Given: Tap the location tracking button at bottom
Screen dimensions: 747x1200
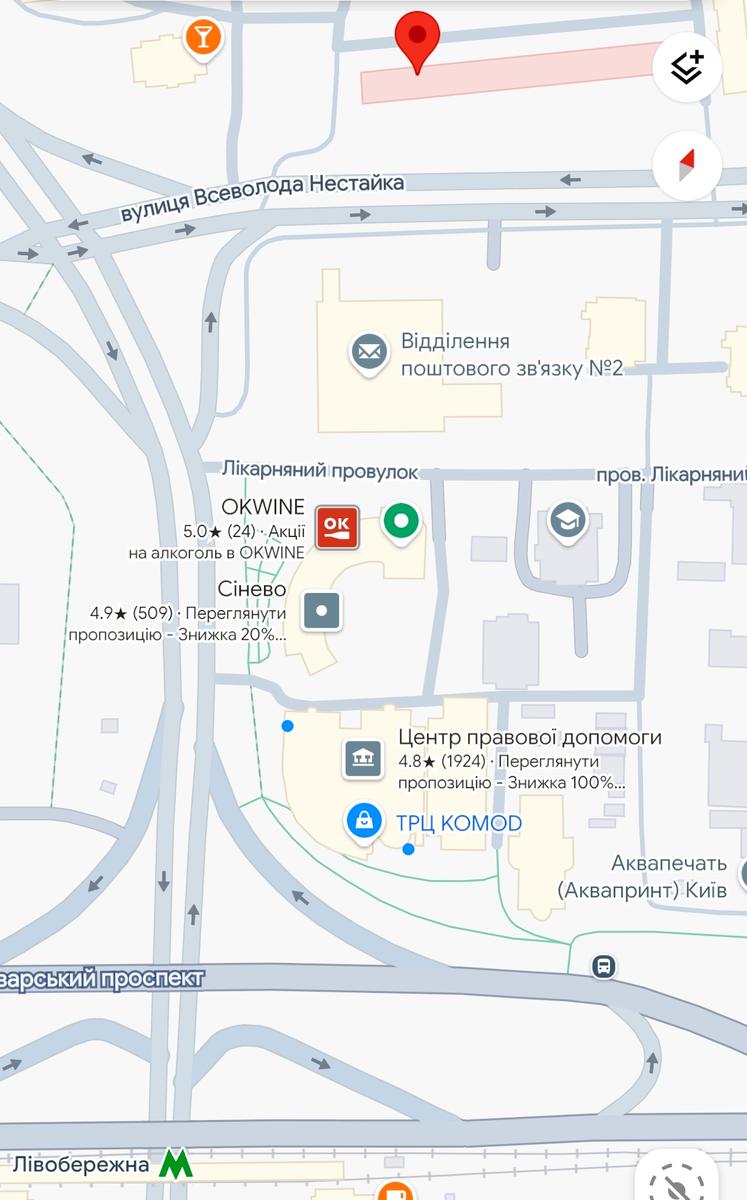Looking at the screenshot, I should coord(676,1176).
